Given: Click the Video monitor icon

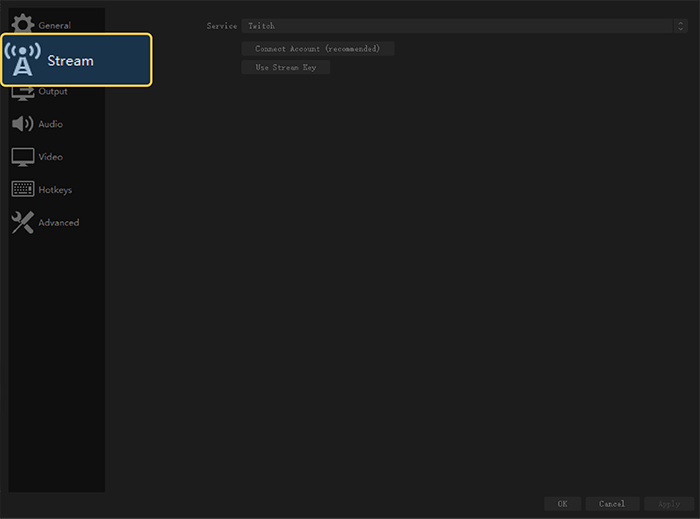Looking at the screenshot, I should [22, 157].
